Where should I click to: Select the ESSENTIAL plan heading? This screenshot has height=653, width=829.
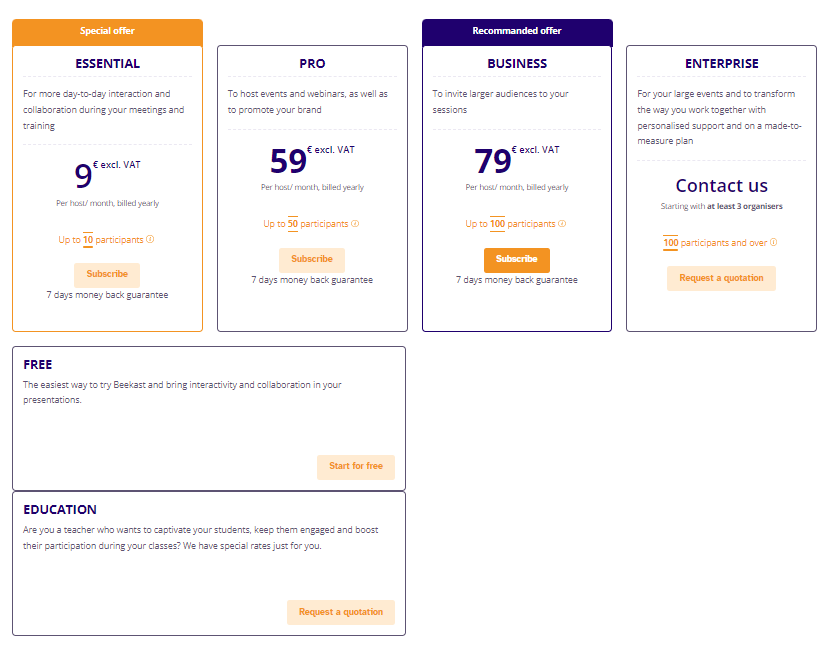click(x=107, y=63)
